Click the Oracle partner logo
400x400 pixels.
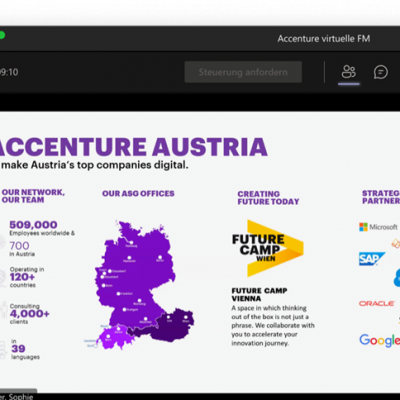[x=377, y=303]
